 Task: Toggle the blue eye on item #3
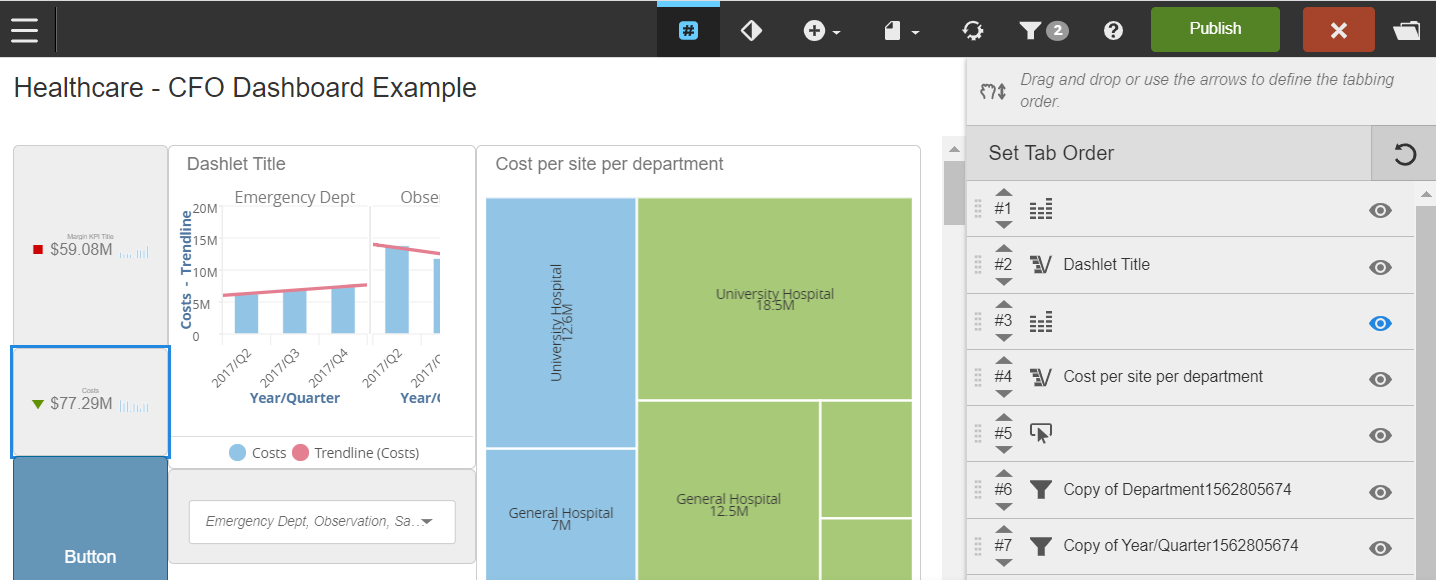(x=1380, y=323)
